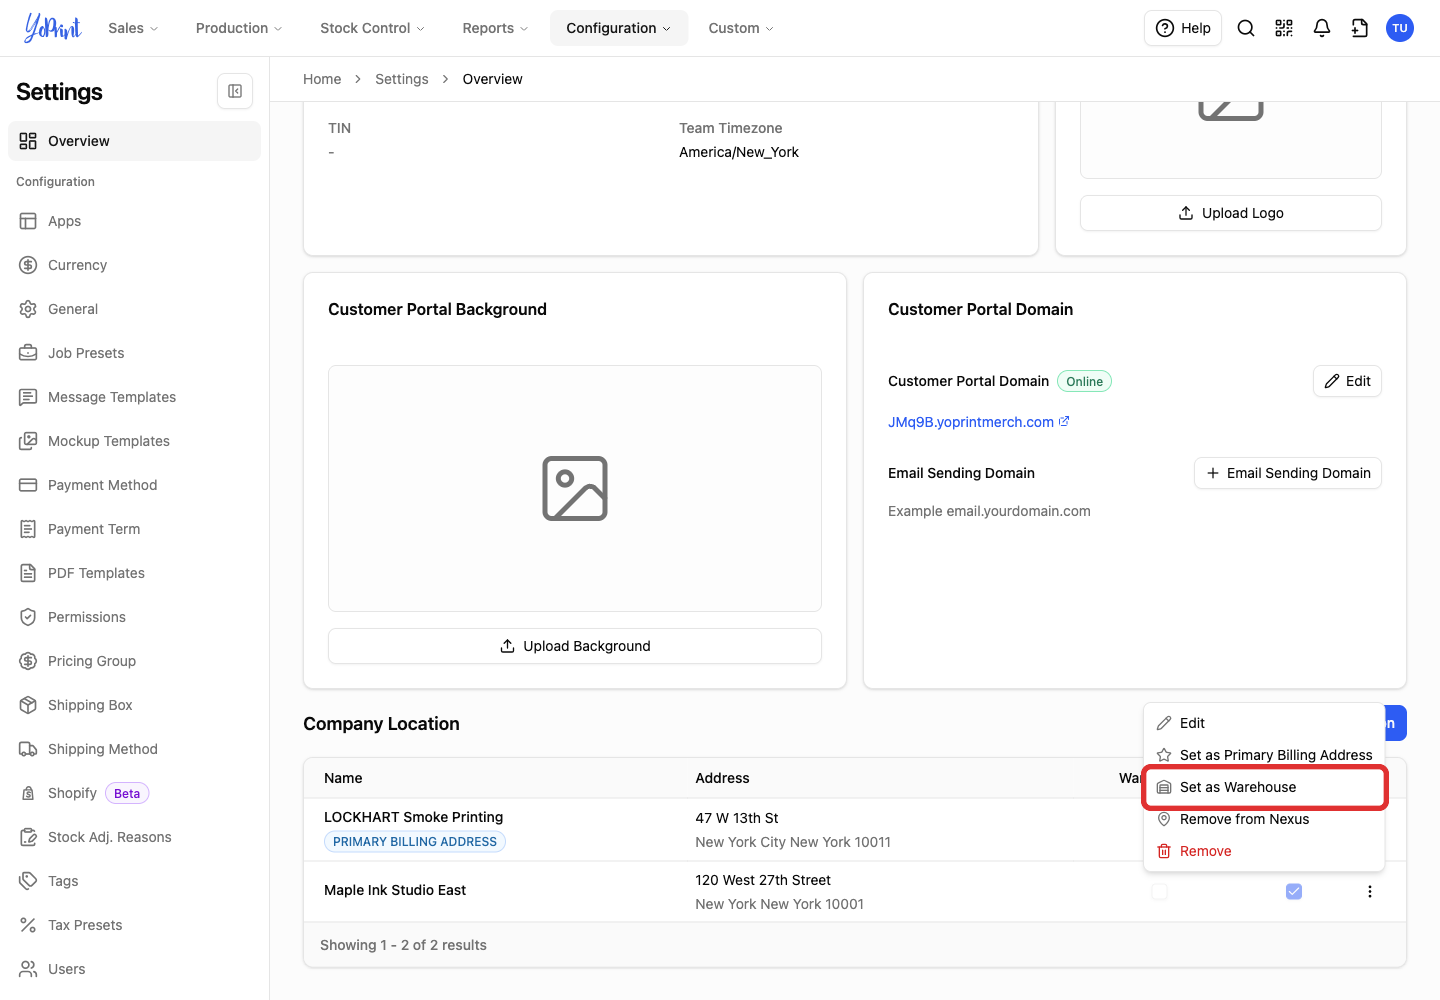The height and width of the screenshot is (1000, 1440).
Task: Edit the Customer Portal Domain
Action: tap(1347, 381)
